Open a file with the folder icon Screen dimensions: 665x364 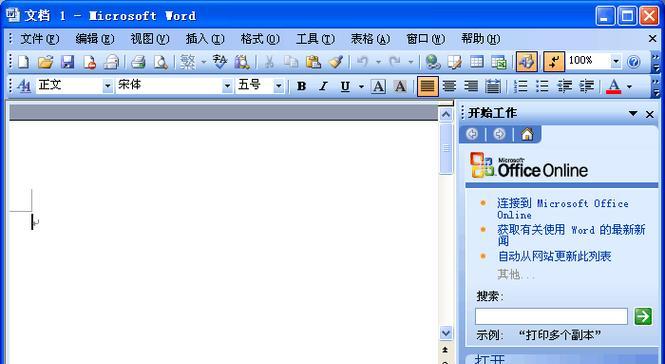click(45, 62)
